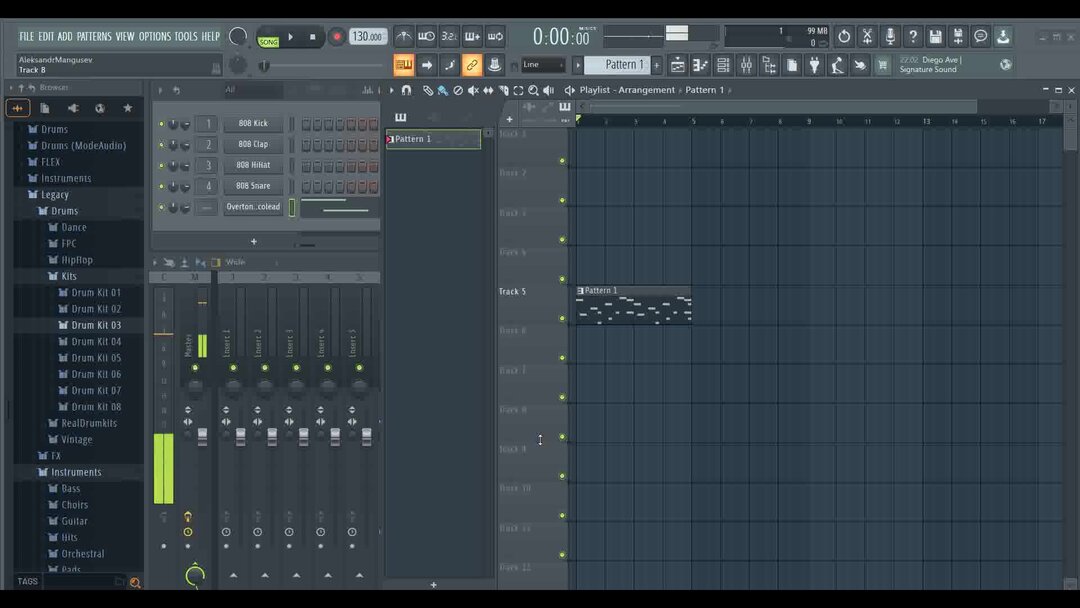The image size is (1080, 608).
Task: Mute the Overton colead channel LED
Action: pos(161,207)
